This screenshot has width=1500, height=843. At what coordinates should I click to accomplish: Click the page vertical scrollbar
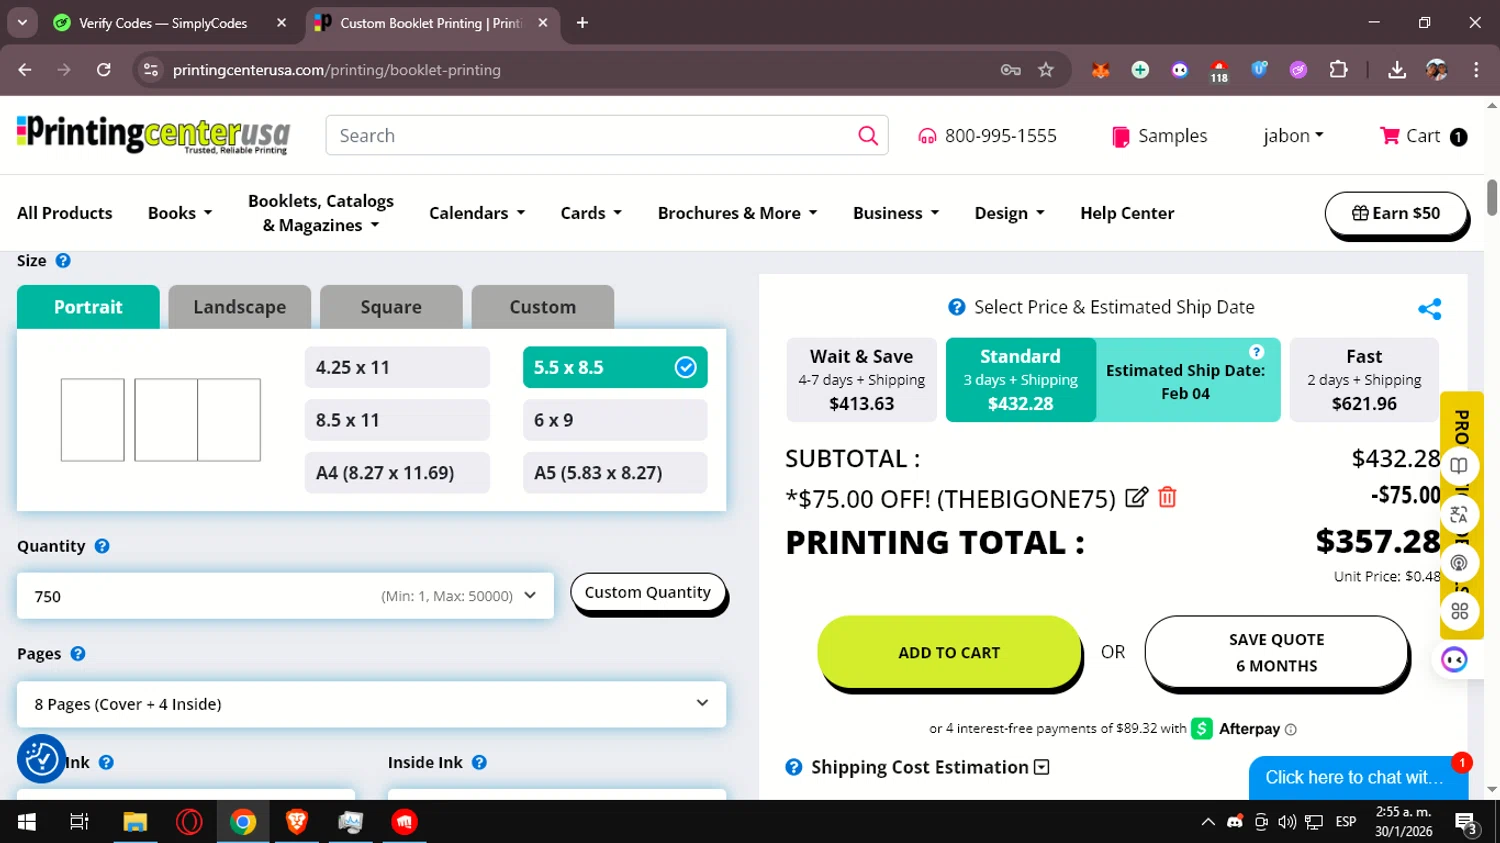pos(1492,197)
